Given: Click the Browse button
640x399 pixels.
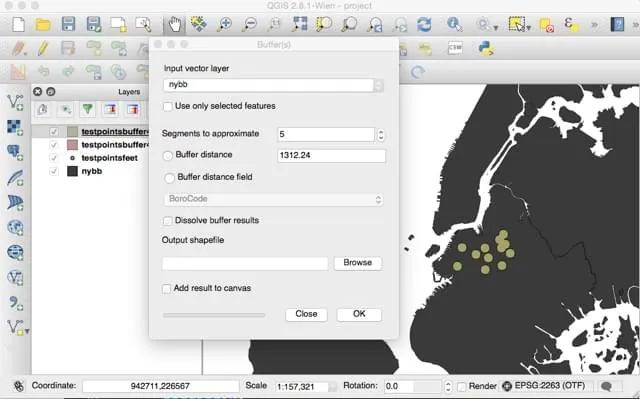Looking at the screenshot, I should coord(358,263).
